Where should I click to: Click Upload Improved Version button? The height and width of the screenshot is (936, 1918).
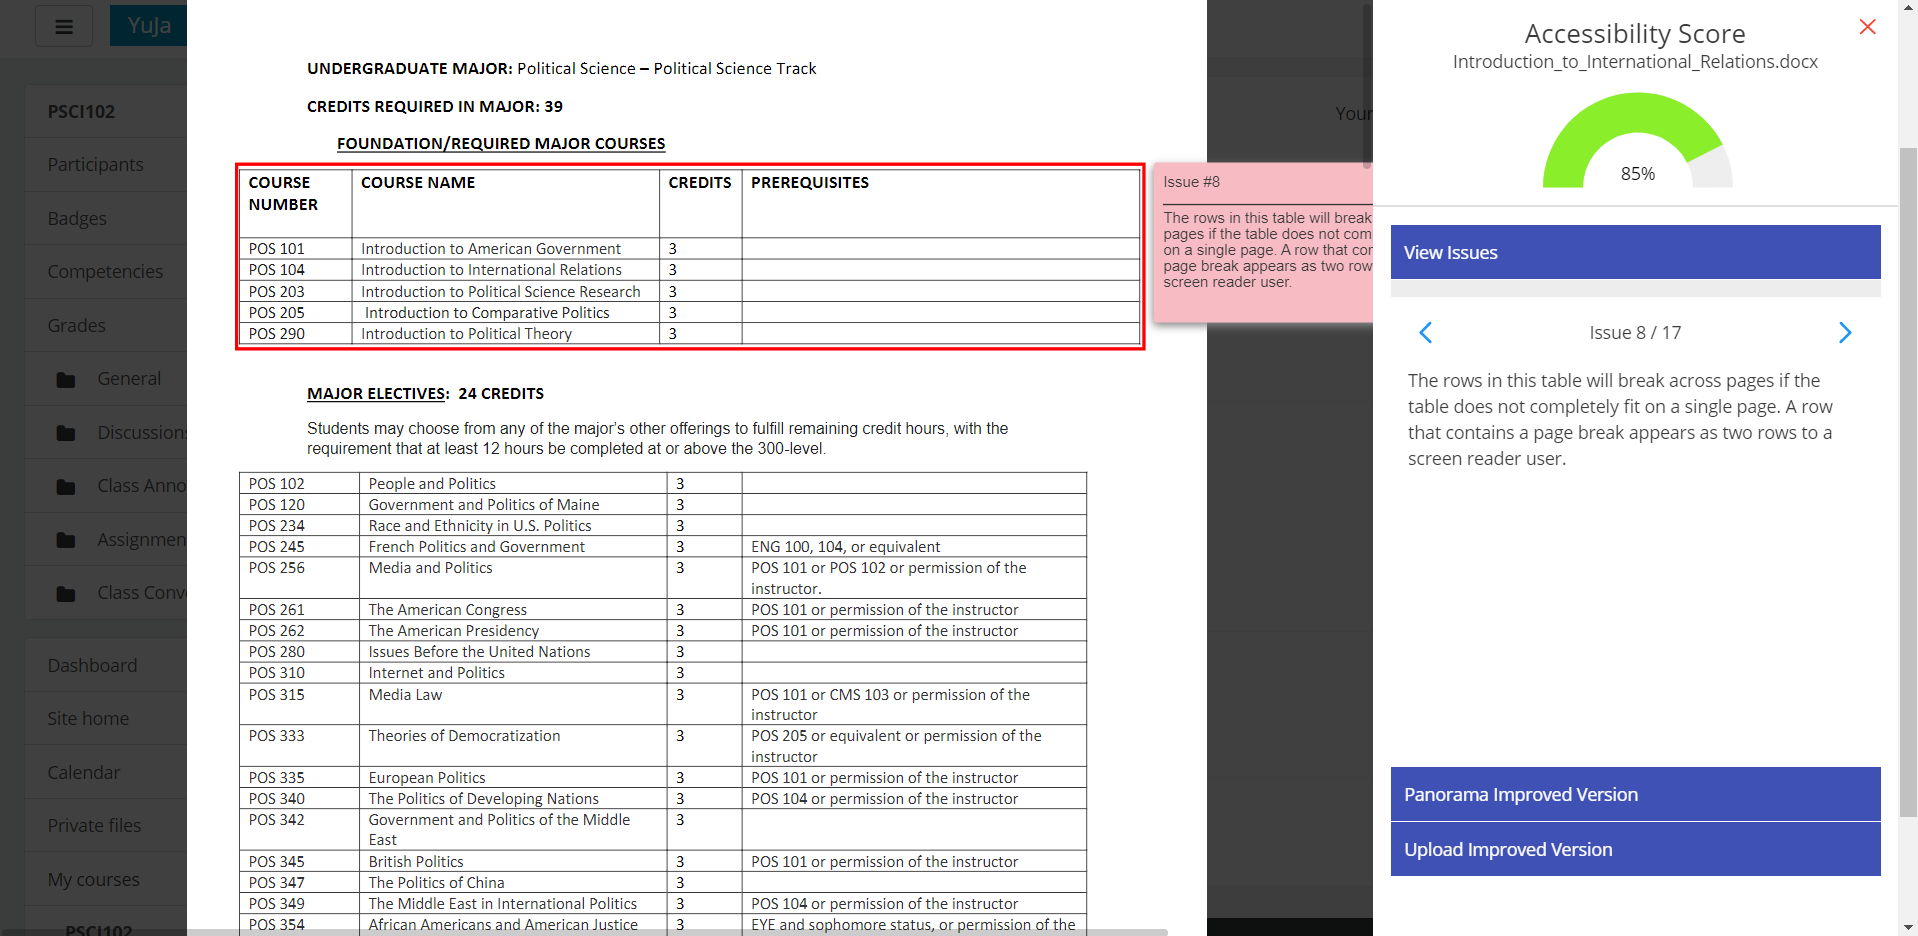(x=1635, y=849)
